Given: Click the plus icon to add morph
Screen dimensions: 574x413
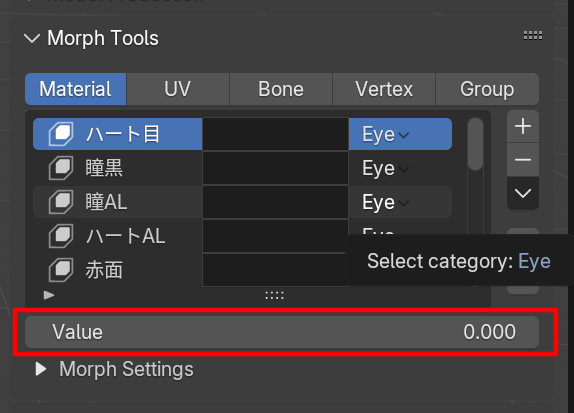Looking at the screenshot, I should (x=523, y=127).
